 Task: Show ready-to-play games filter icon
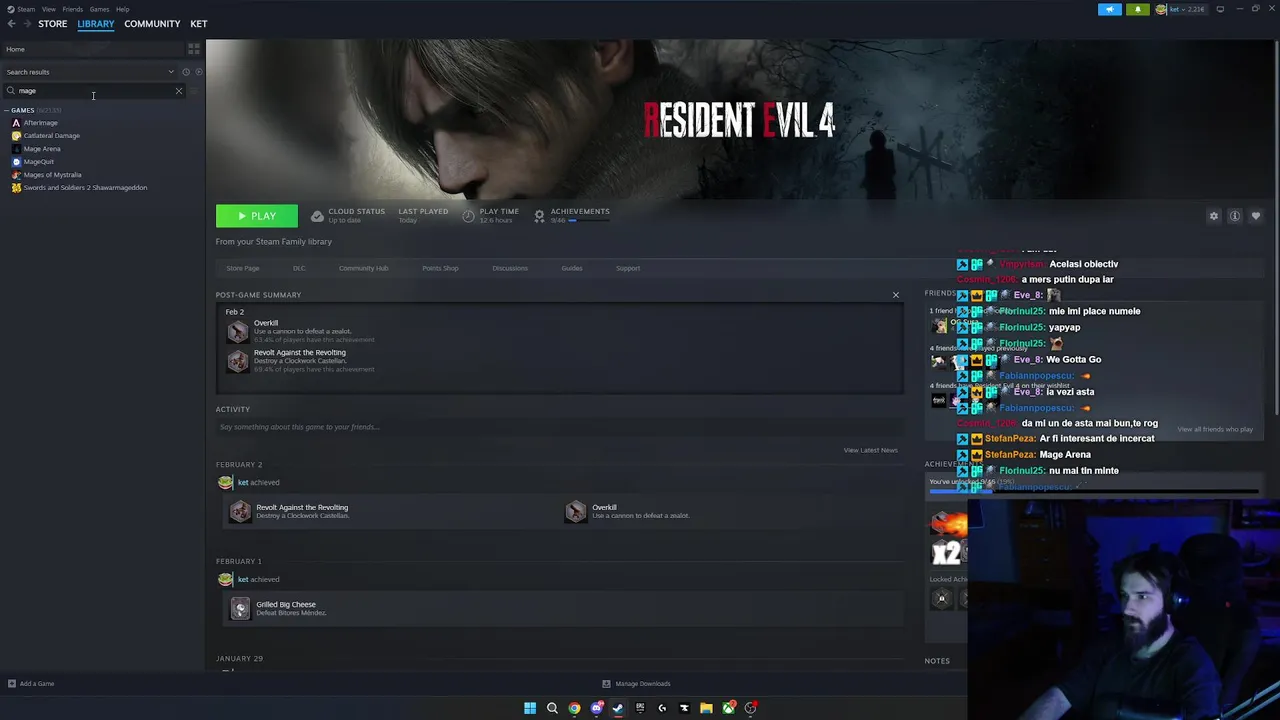198,72
